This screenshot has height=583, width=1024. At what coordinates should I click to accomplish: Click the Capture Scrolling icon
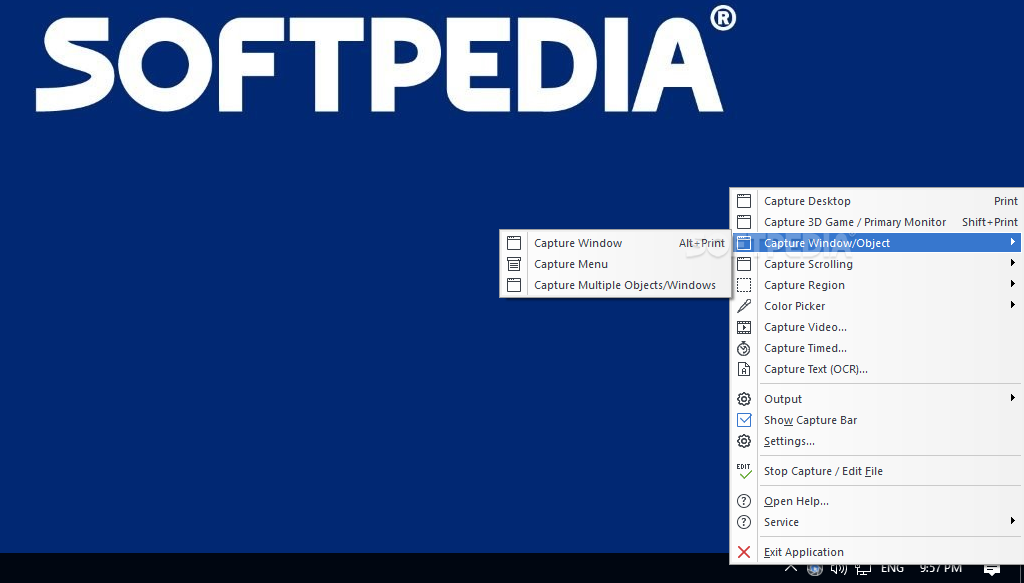tap(744, 264)
